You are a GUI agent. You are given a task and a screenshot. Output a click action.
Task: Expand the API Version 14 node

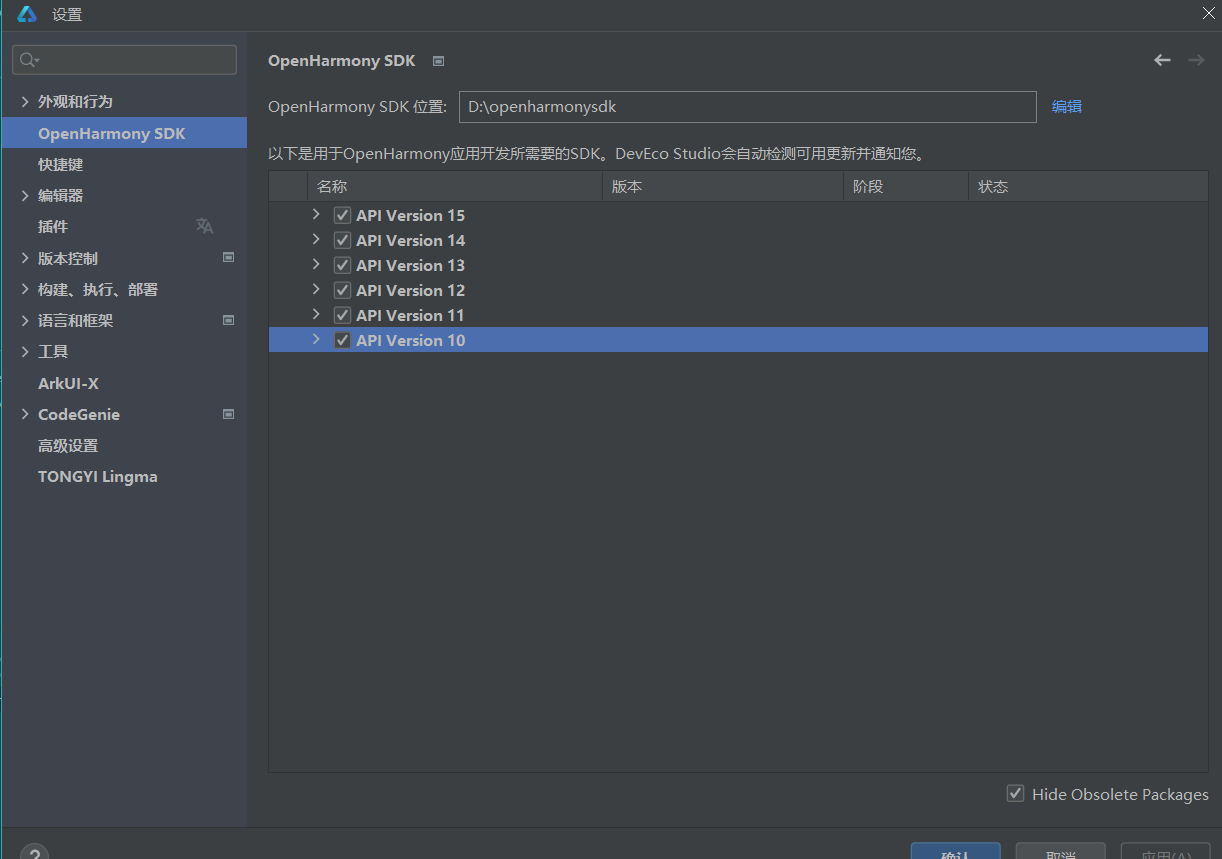click(x=316, y=239)
